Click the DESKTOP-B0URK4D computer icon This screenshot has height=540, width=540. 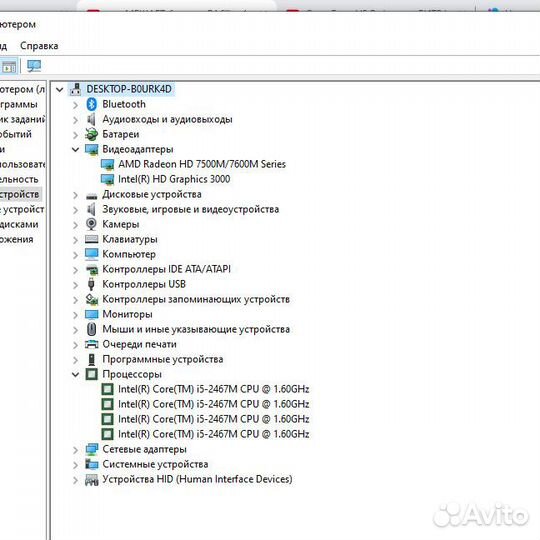point(75,89)
